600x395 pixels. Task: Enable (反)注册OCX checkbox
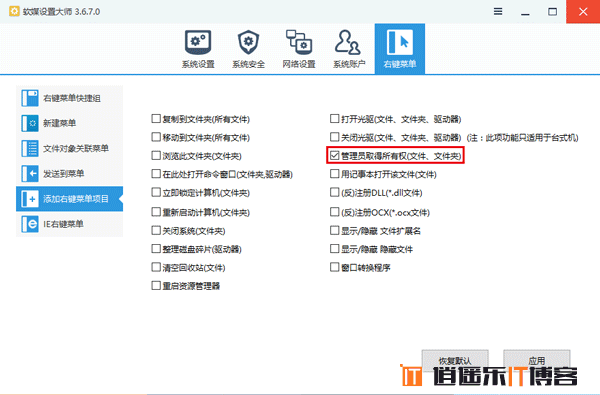point(334,212)
